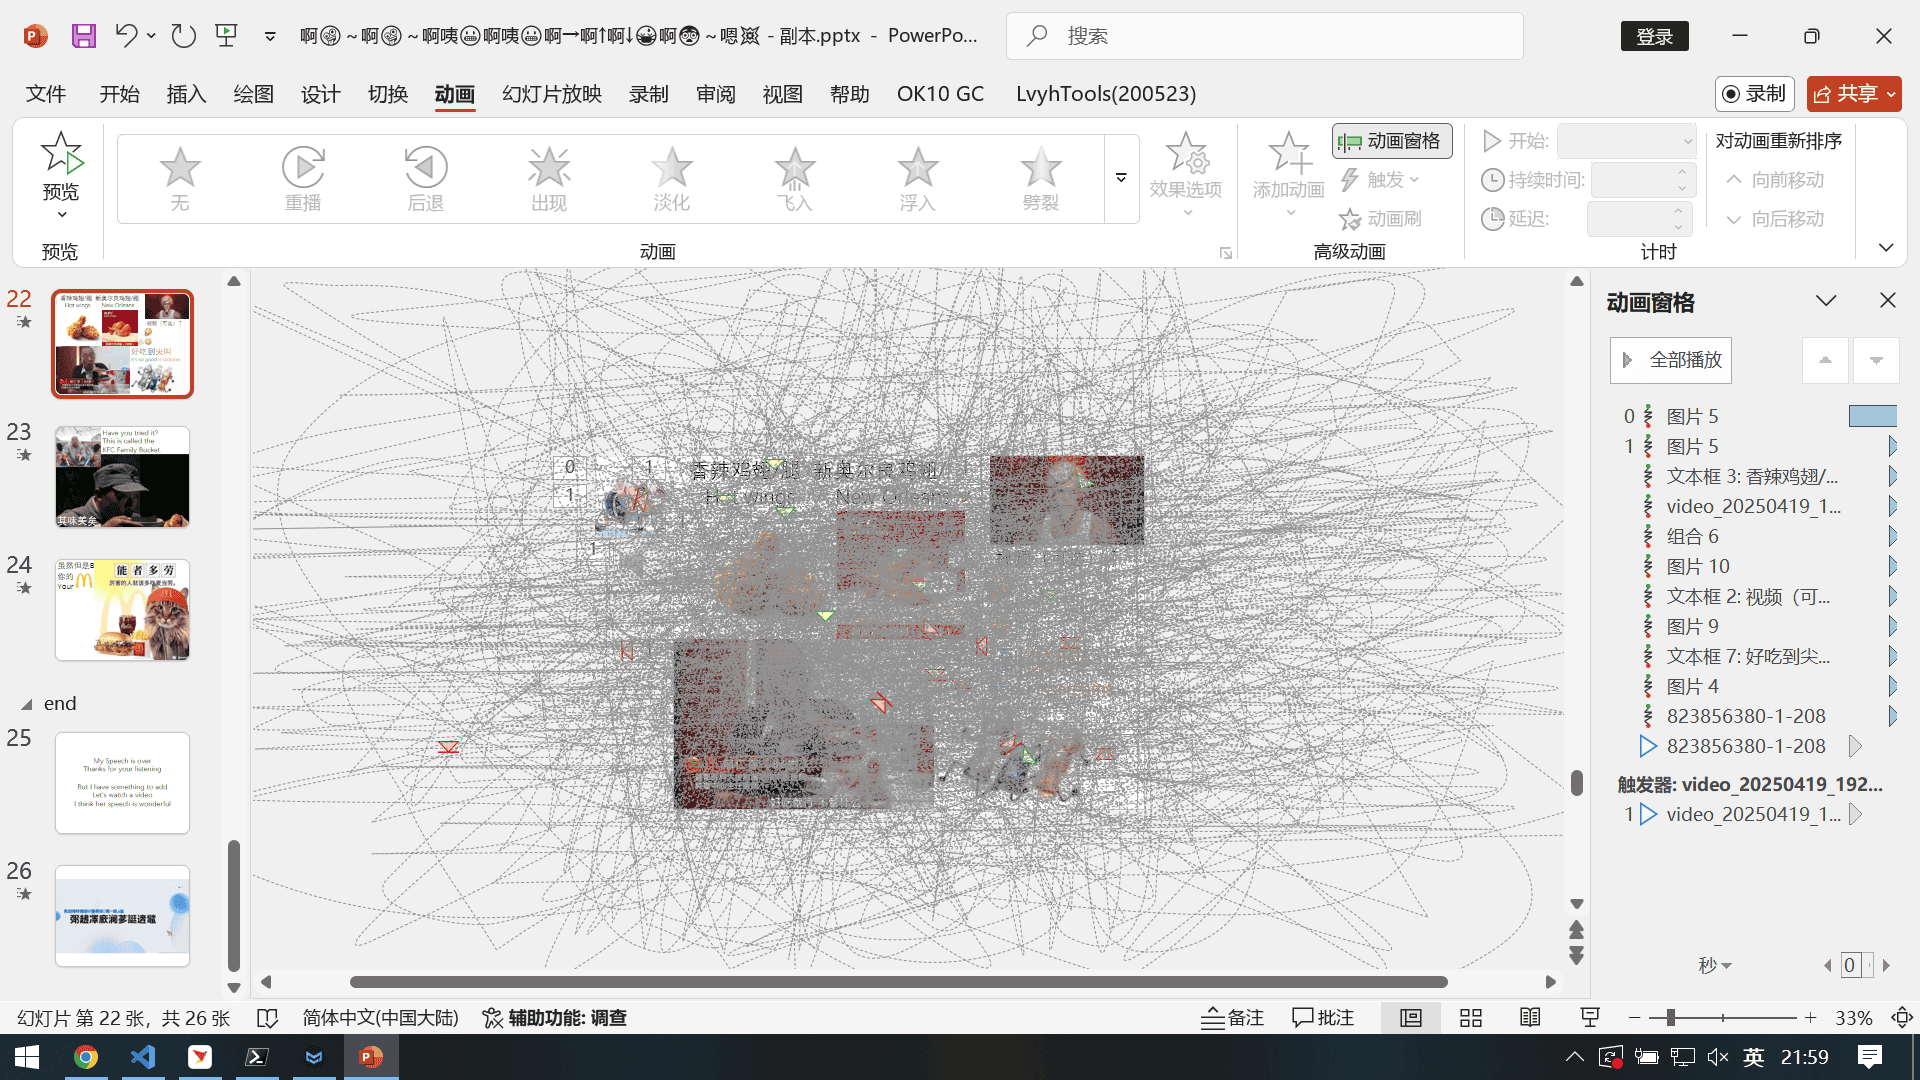The height and width of the screenshot is (1080, 1920).
Task: Click the Add Animation star icon
Action: click(x=1288, y=155)
